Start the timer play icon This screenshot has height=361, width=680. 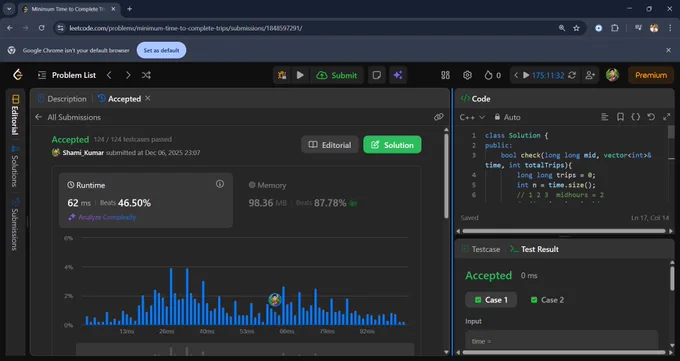(526, 75)
